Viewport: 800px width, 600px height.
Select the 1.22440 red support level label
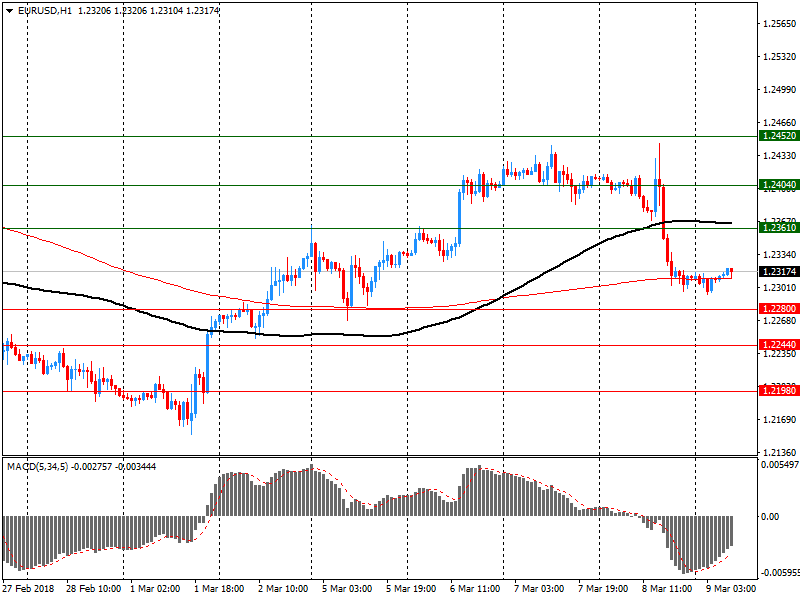pyautogui.click(x=779, y=345)
